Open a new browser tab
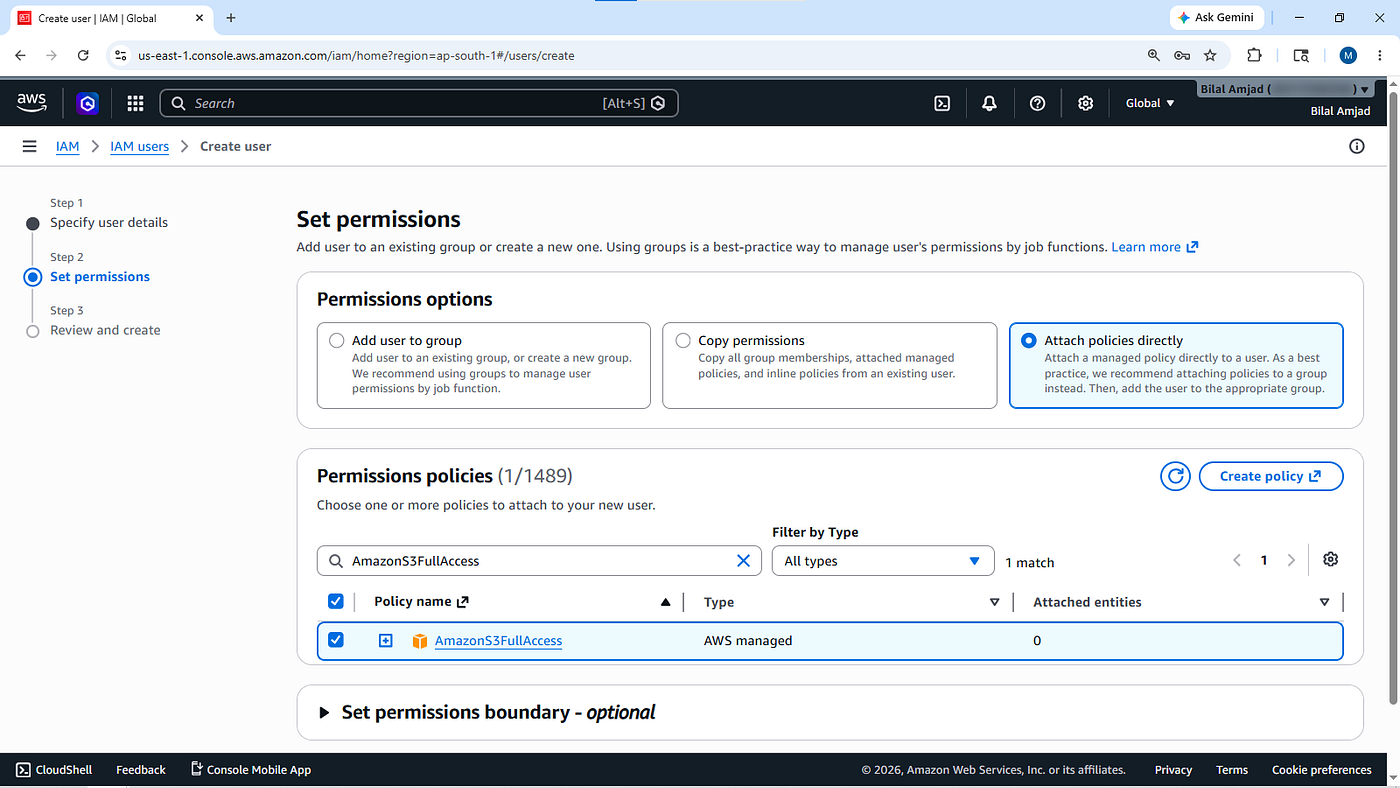 point(231,18)
